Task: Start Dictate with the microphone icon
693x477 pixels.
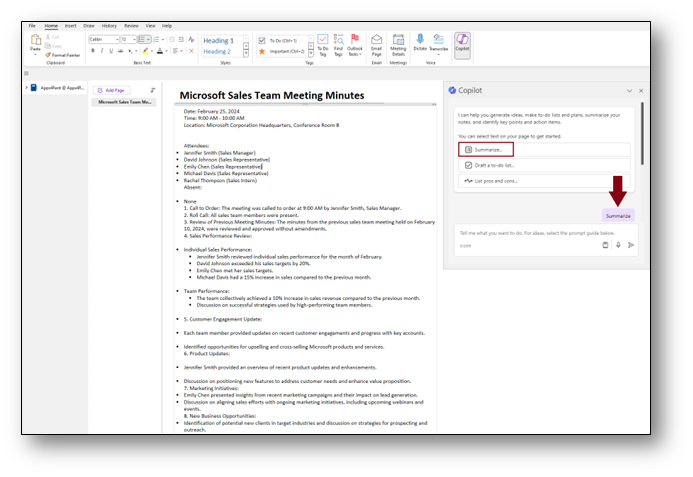Action: (420, 42)
